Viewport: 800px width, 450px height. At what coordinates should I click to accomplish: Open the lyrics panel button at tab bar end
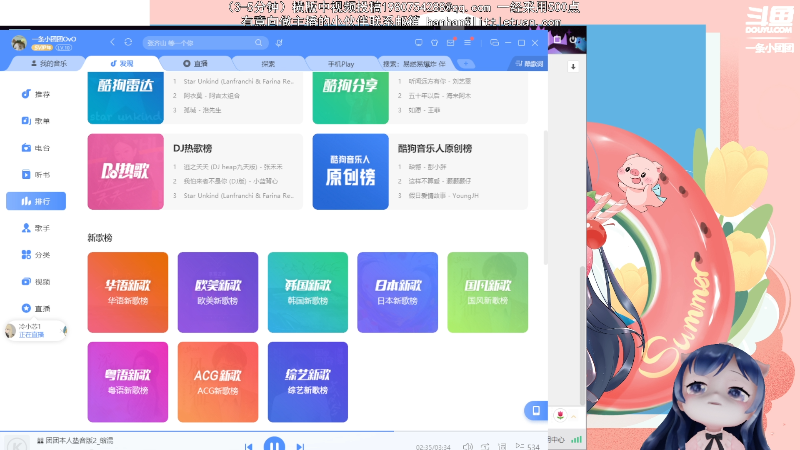[529, 64]
